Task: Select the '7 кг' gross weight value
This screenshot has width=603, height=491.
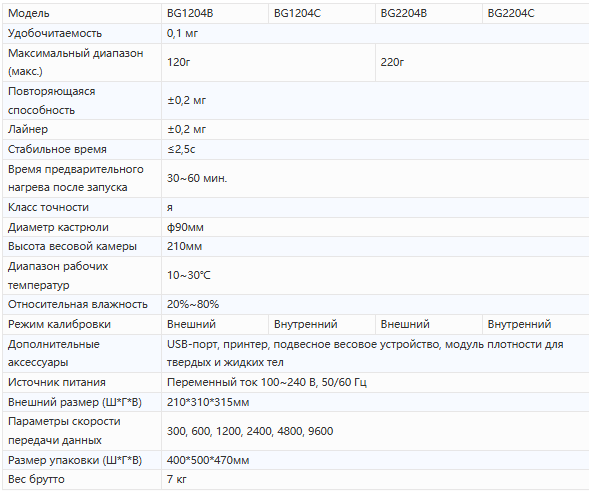Action: [178, 480]
